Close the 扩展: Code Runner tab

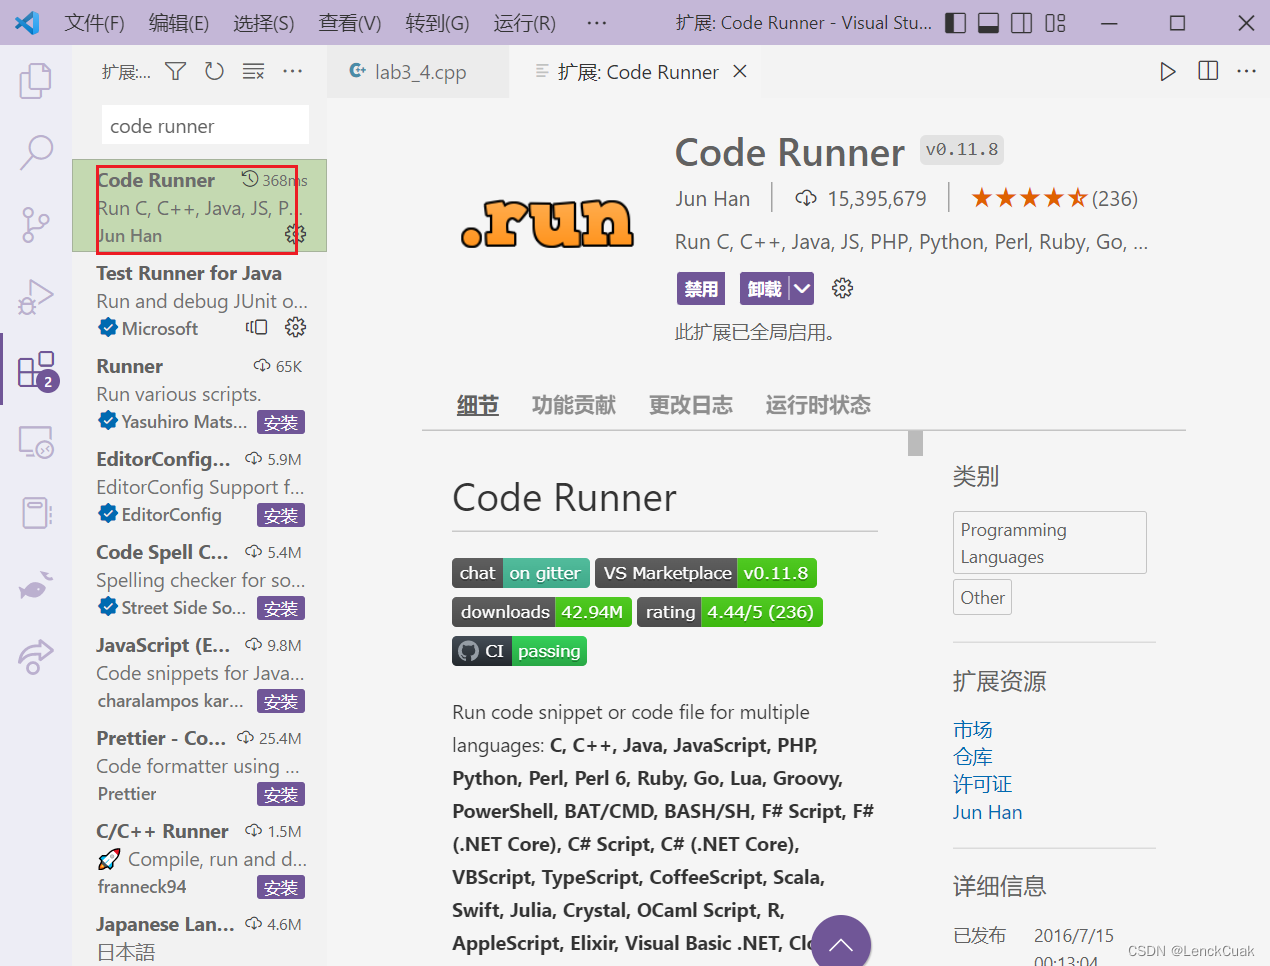[x=740, y=71]
